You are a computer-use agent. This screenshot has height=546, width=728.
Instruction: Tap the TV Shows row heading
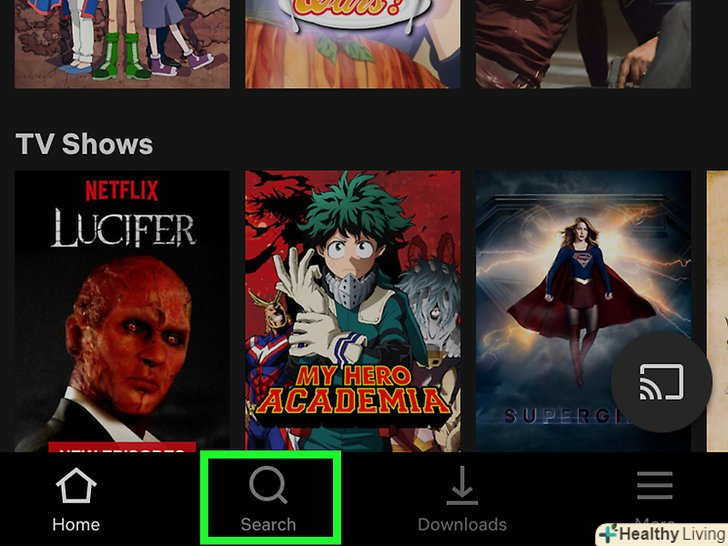pos(84,144)
